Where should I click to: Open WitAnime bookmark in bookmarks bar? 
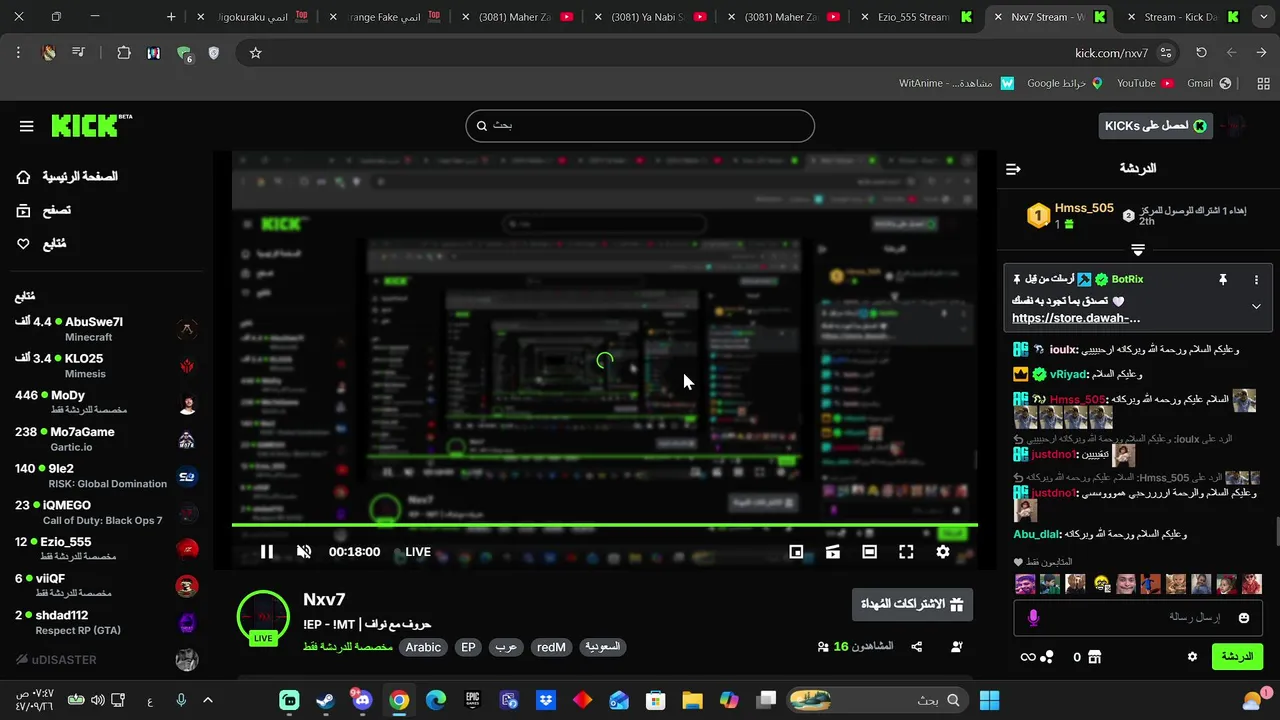point(957,83)
